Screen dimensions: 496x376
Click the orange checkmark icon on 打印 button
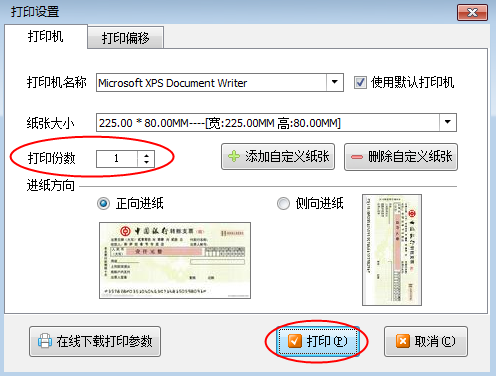(295, 341)
